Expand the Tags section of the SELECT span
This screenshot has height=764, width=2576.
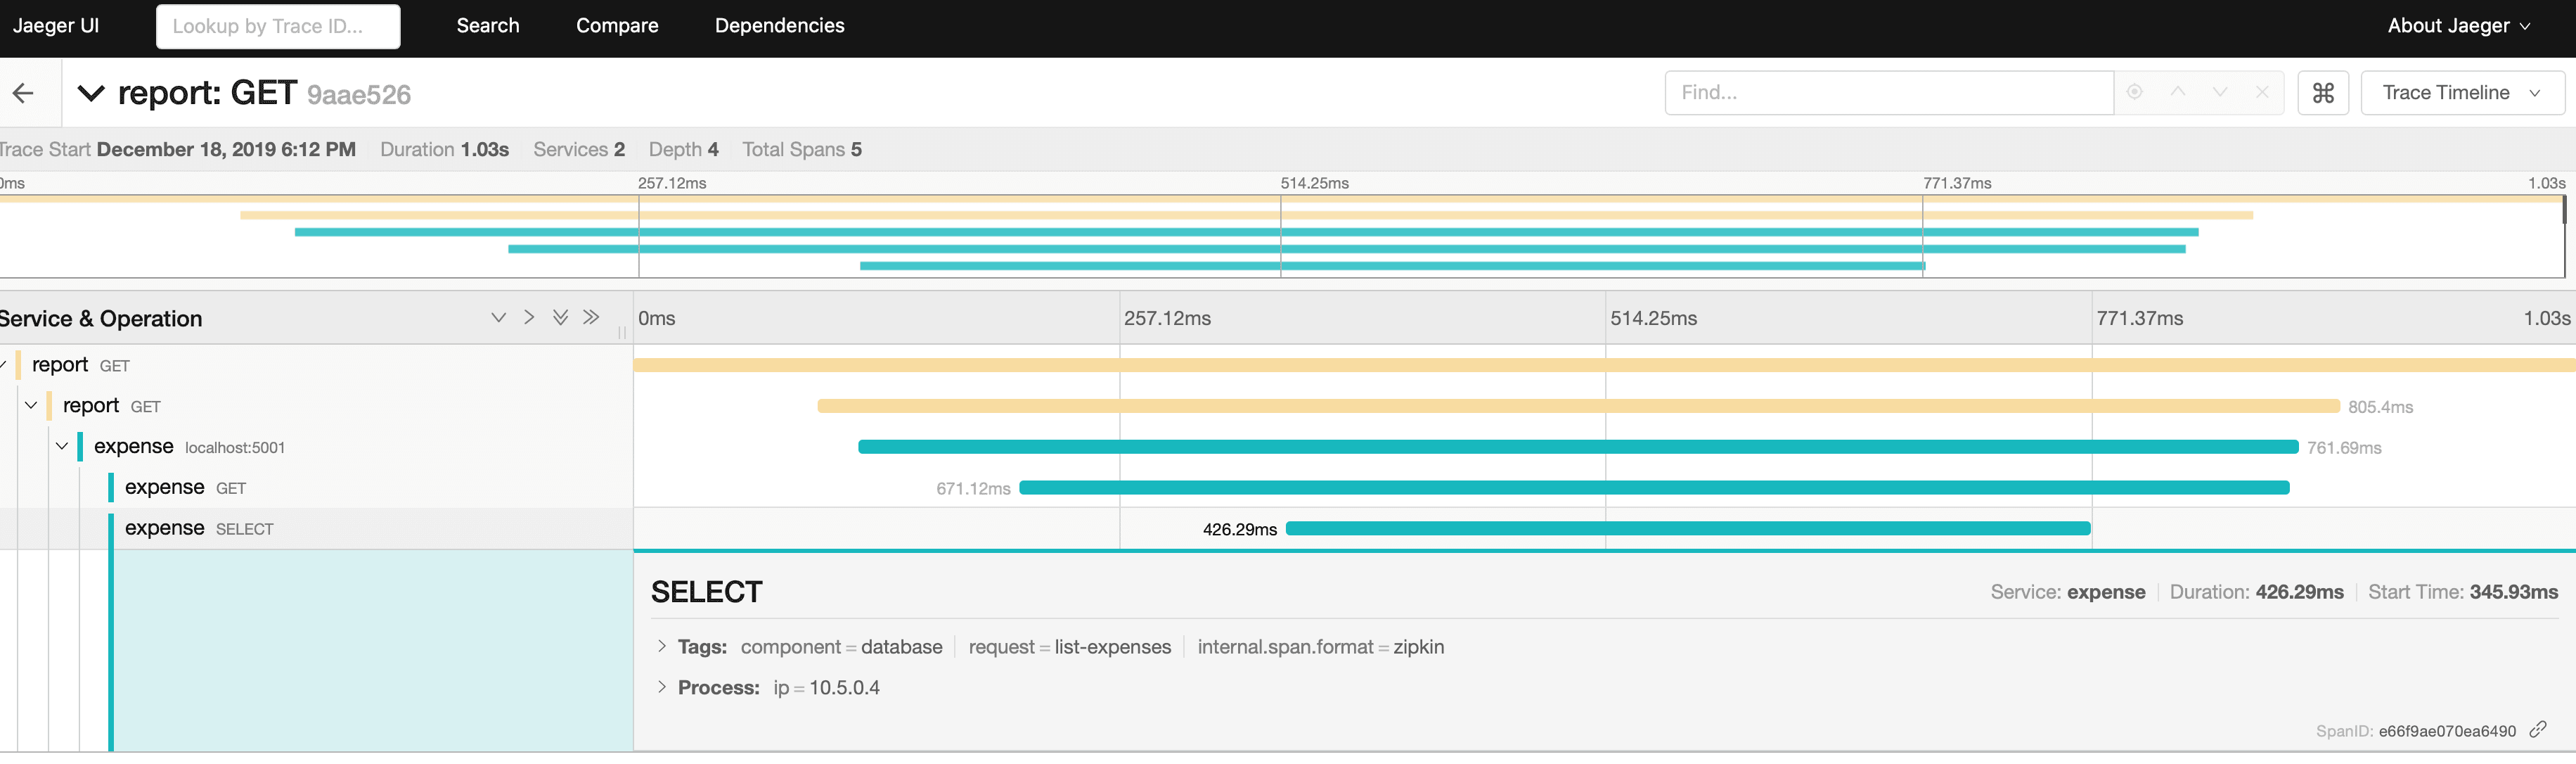(661, 647)
